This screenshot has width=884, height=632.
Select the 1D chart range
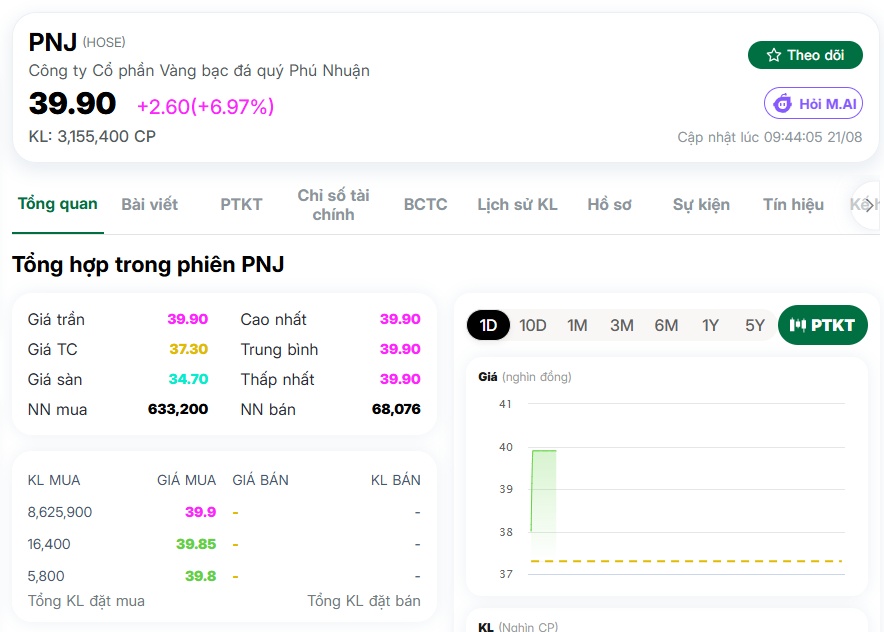[x=488, y=325]
